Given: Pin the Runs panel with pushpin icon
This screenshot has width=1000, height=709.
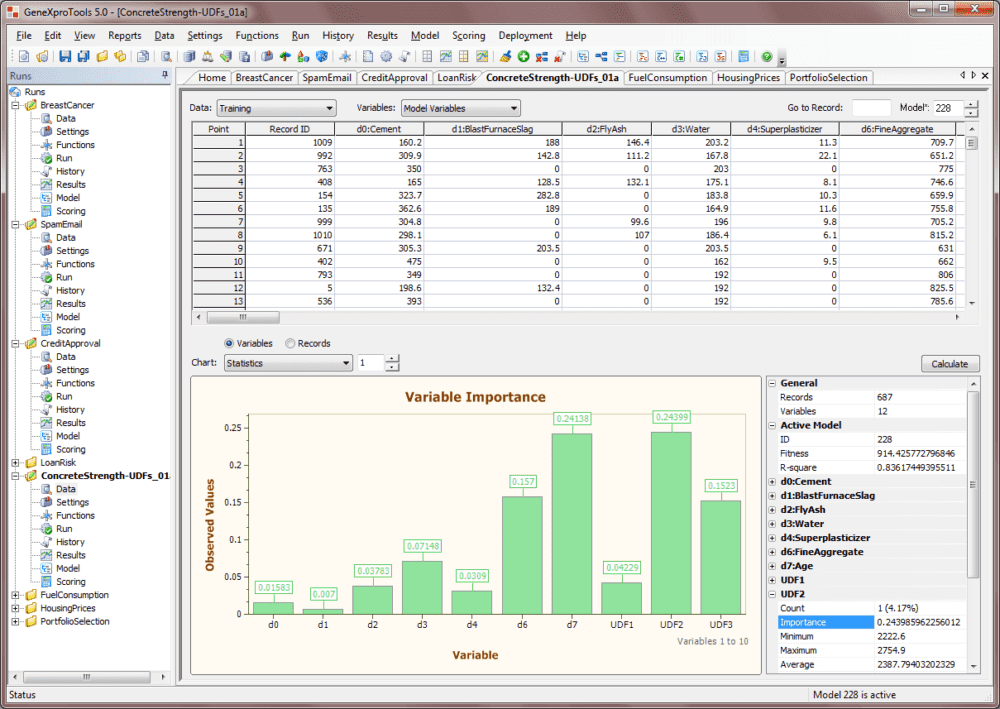Looking at the screenshot, I should [164, 76].
